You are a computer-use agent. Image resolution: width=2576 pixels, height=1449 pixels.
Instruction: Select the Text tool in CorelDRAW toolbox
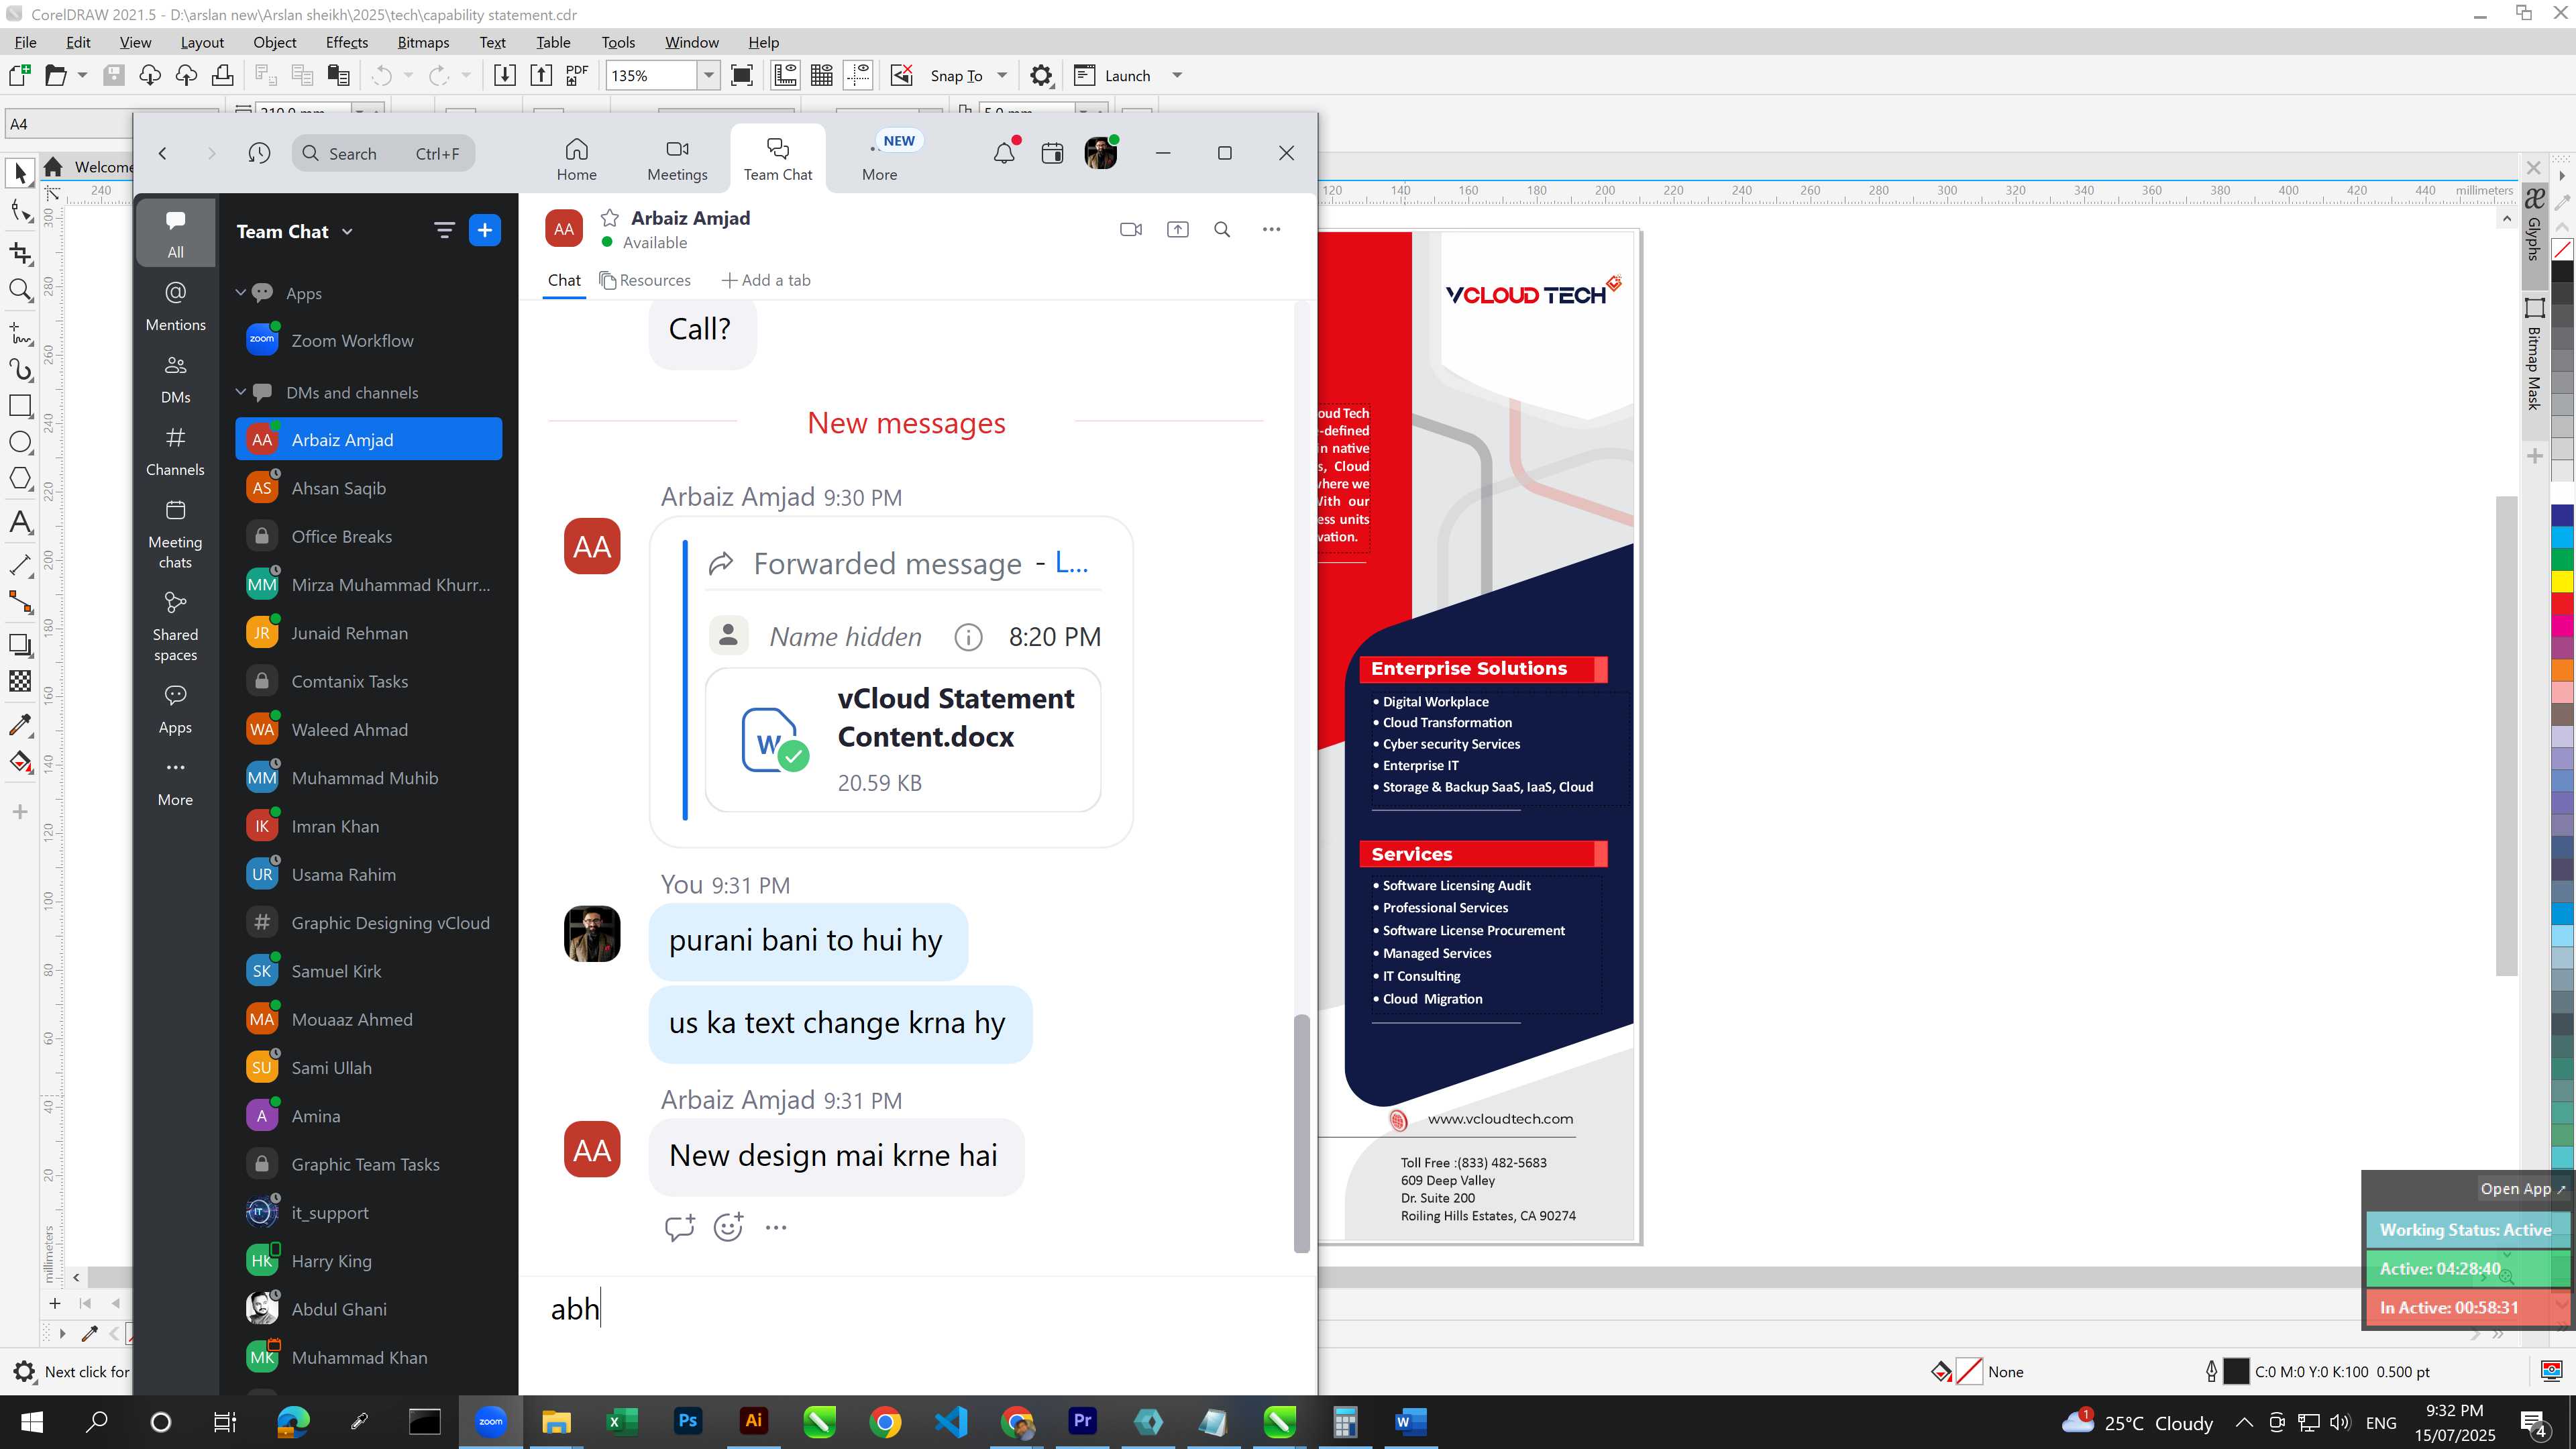(x=20, y=522)
